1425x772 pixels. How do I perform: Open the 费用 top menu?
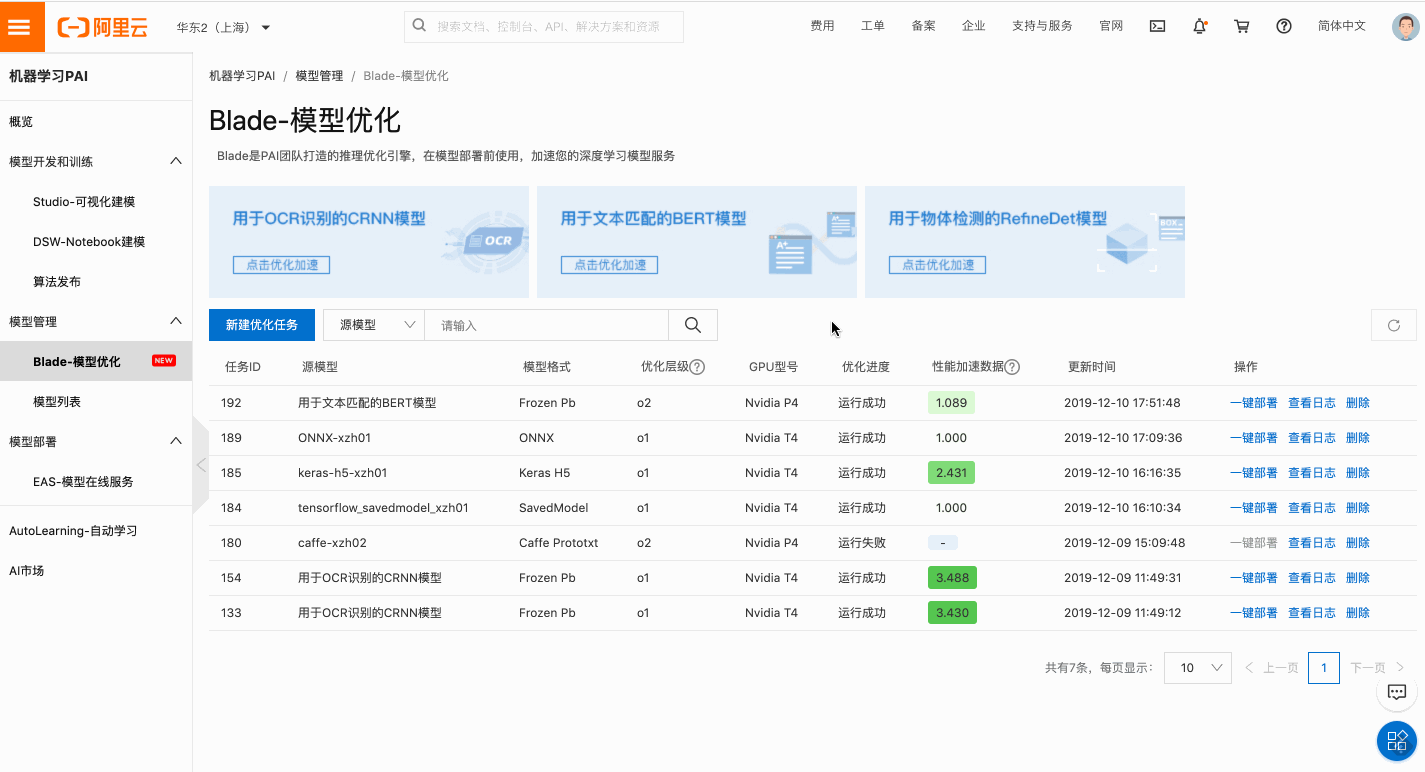pos(822,26)
